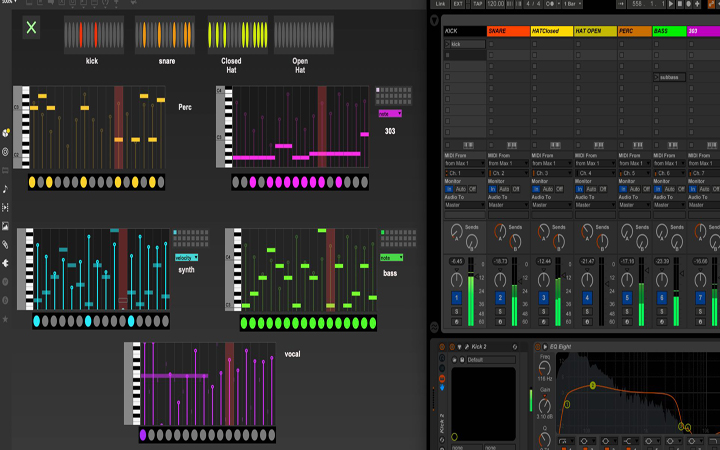The height and width of the screenshot is (450, 720).
Task: Click the Play button in Ableton transport
Action: coord(671,4)
